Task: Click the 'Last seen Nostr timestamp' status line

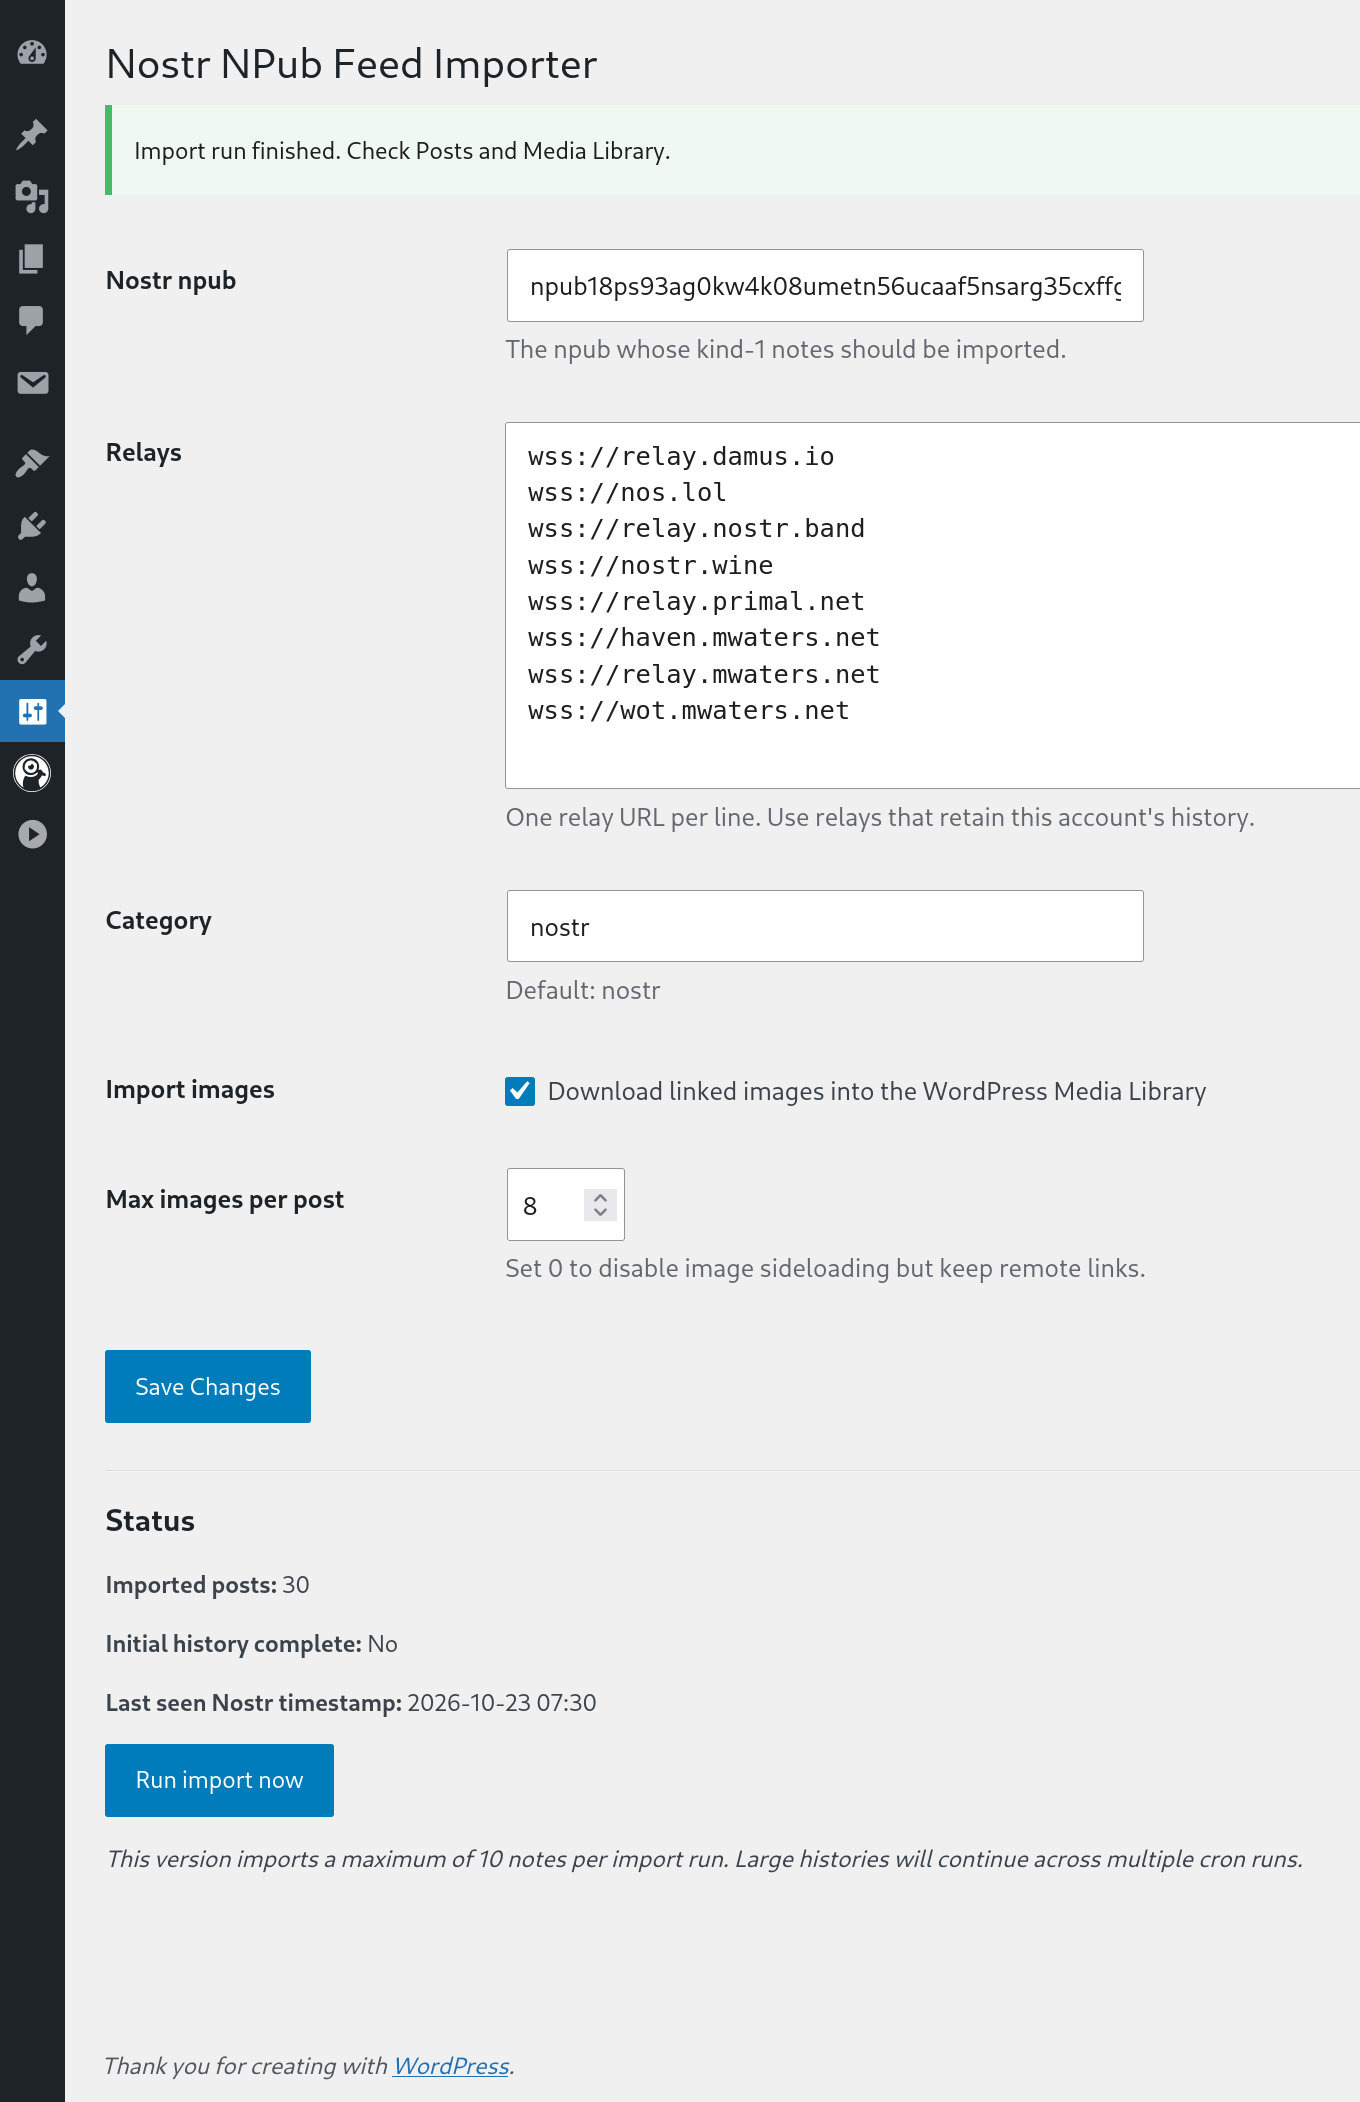Action: click(x=351, y=1702)
